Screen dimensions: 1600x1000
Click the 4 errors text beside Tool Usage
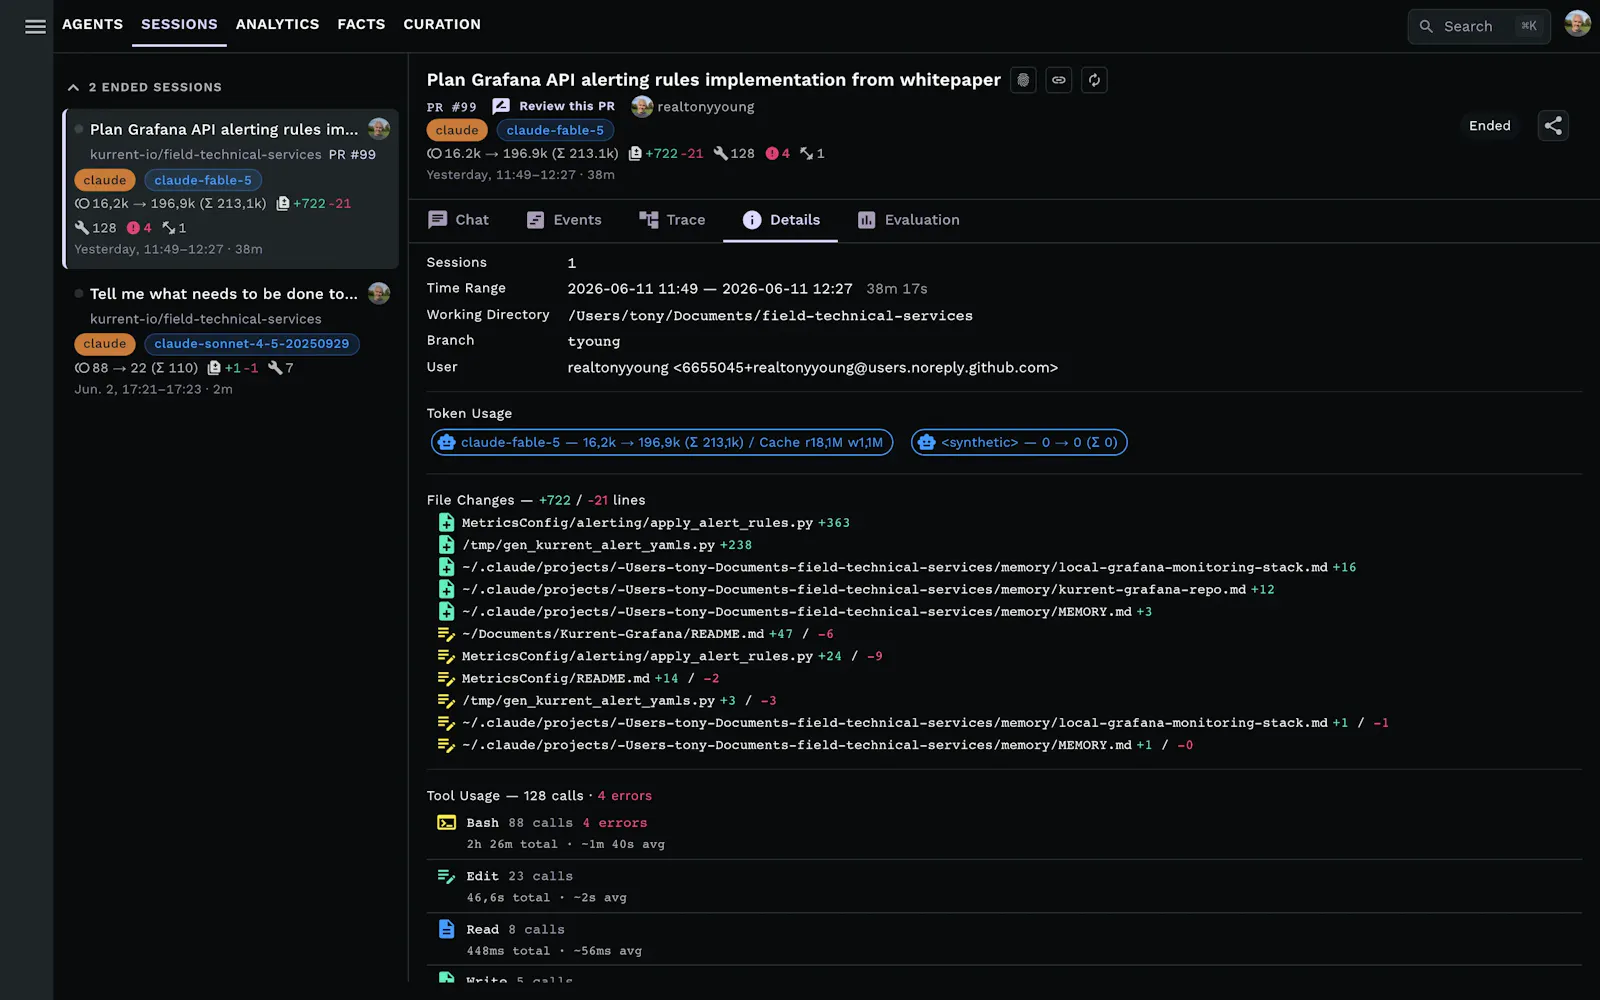point(625,796)
